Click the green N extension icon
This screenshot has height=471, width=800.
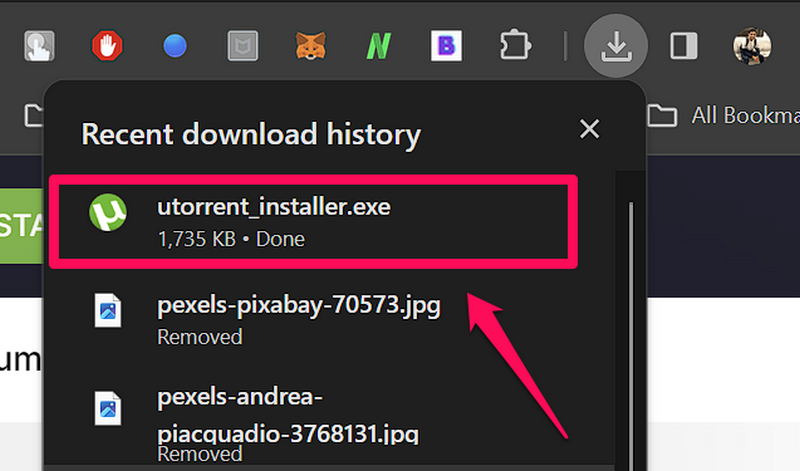tap(379, 46)
